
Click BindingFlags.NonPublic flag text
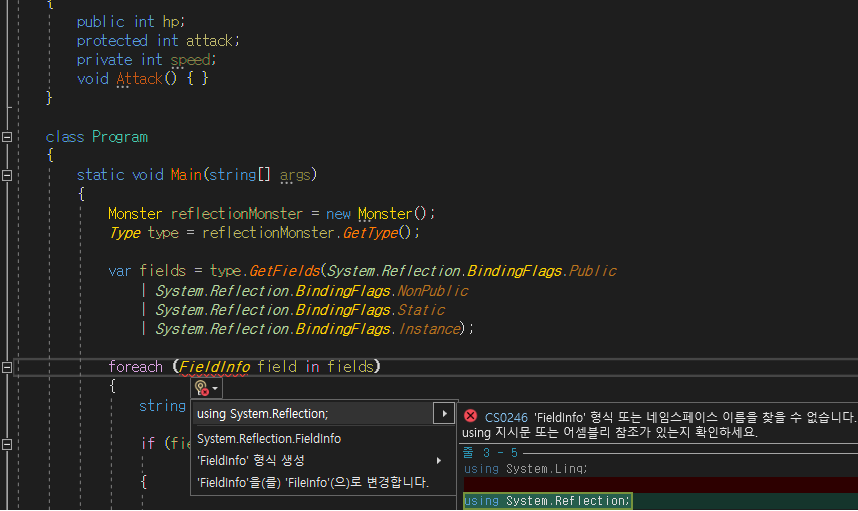pyautogui.click(x=382, y=291)
